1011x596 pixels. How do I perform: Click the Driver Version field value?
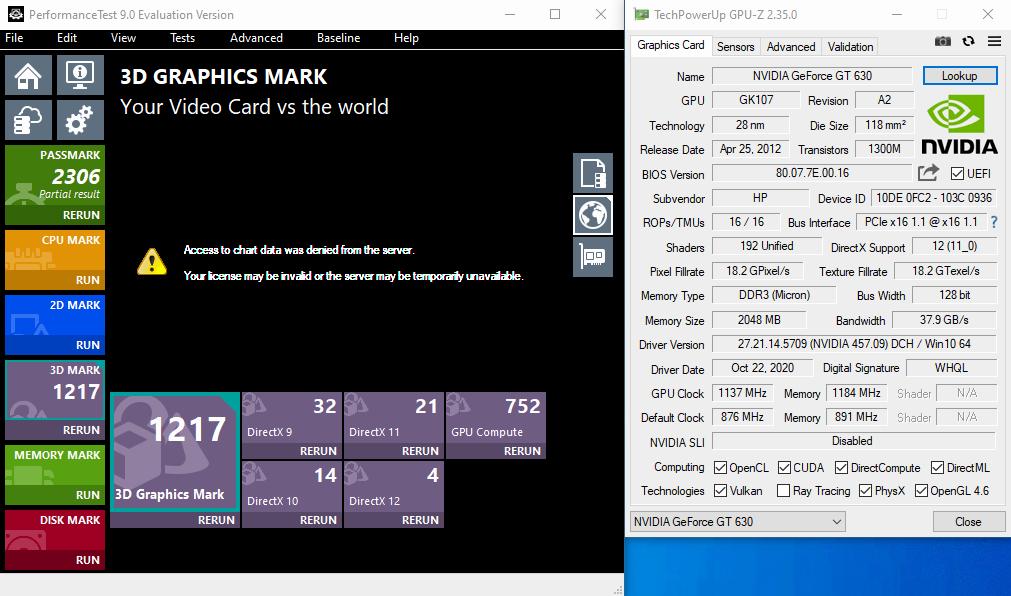(854, 344)
